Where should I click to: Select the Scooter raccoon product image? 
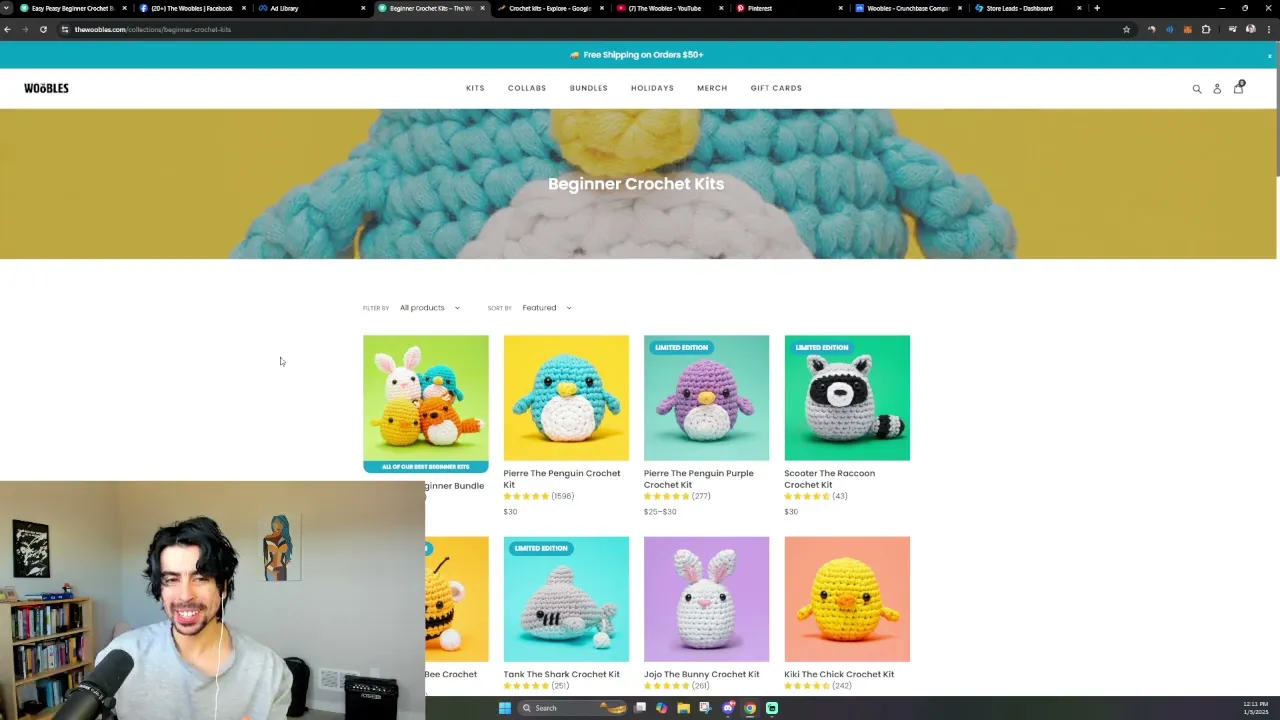[x=847, y=398]
